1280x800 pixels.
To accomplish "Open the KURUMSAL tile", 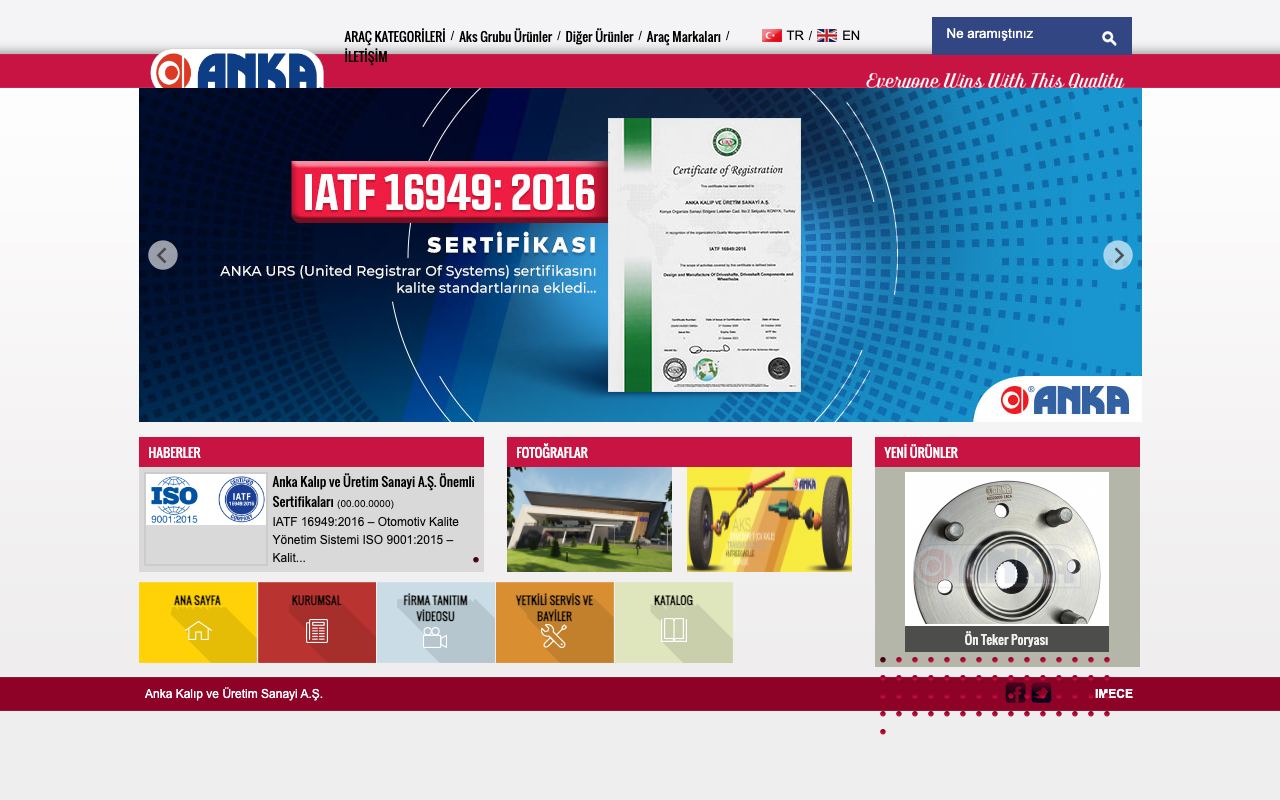I will coord(317,622).
